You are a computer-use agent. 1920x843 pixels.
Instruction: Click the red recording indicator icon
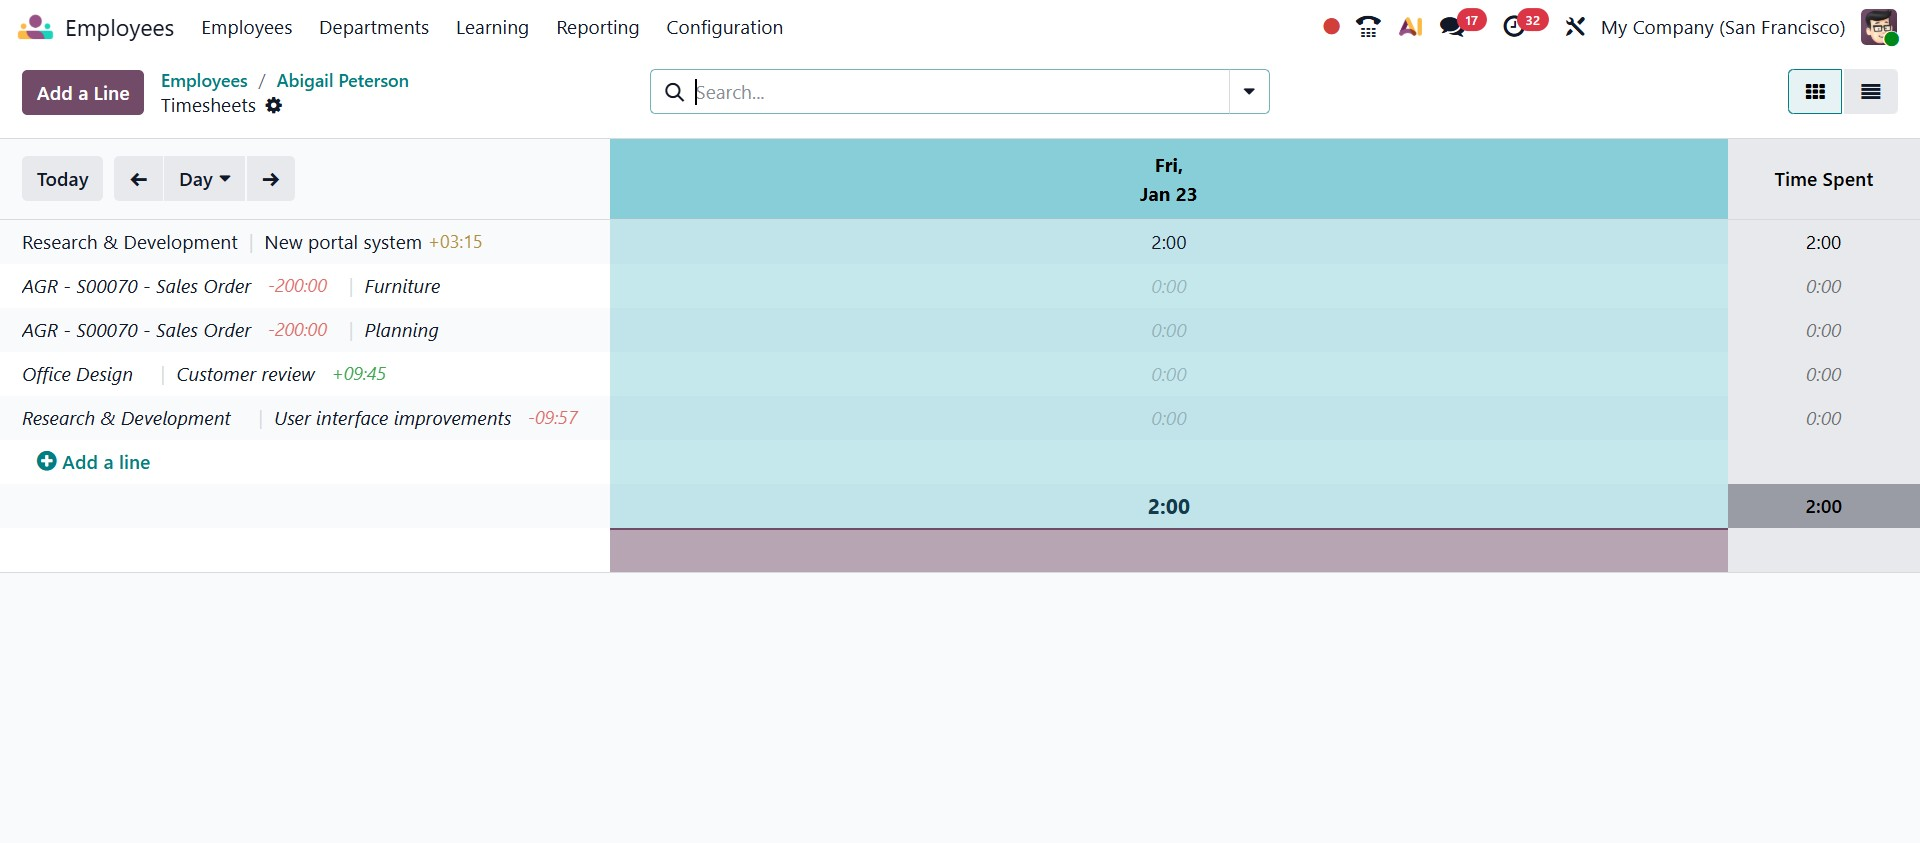pyautogui.click(x=1331, y=27)
